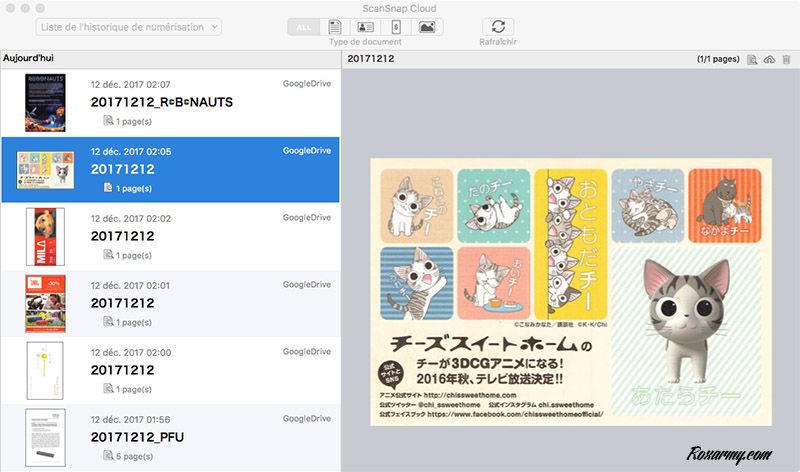Click the page search icon in preview header

pos(751,60)
